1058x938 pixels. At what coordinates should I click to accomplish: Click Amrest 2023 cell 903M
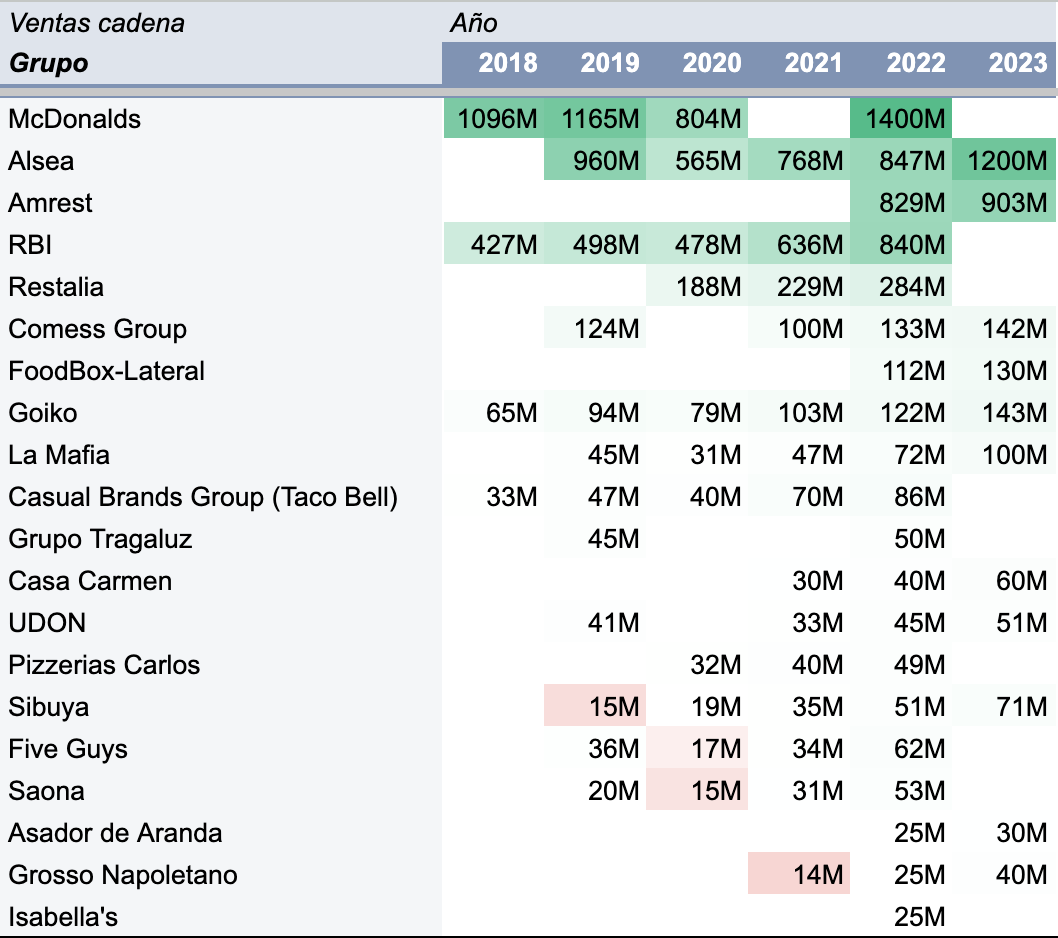(x=1004, y=202)
